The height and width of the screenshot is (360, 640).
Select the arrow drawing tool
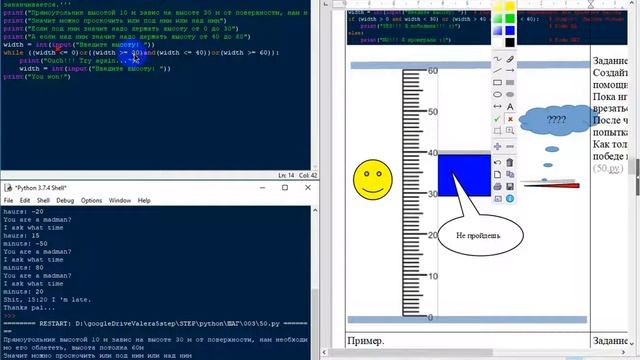click(x=510, y=71)
